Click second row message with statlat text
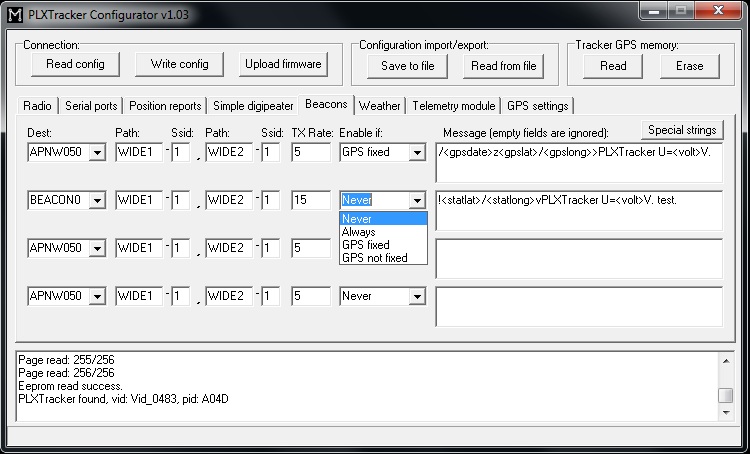 pos(579,210)
